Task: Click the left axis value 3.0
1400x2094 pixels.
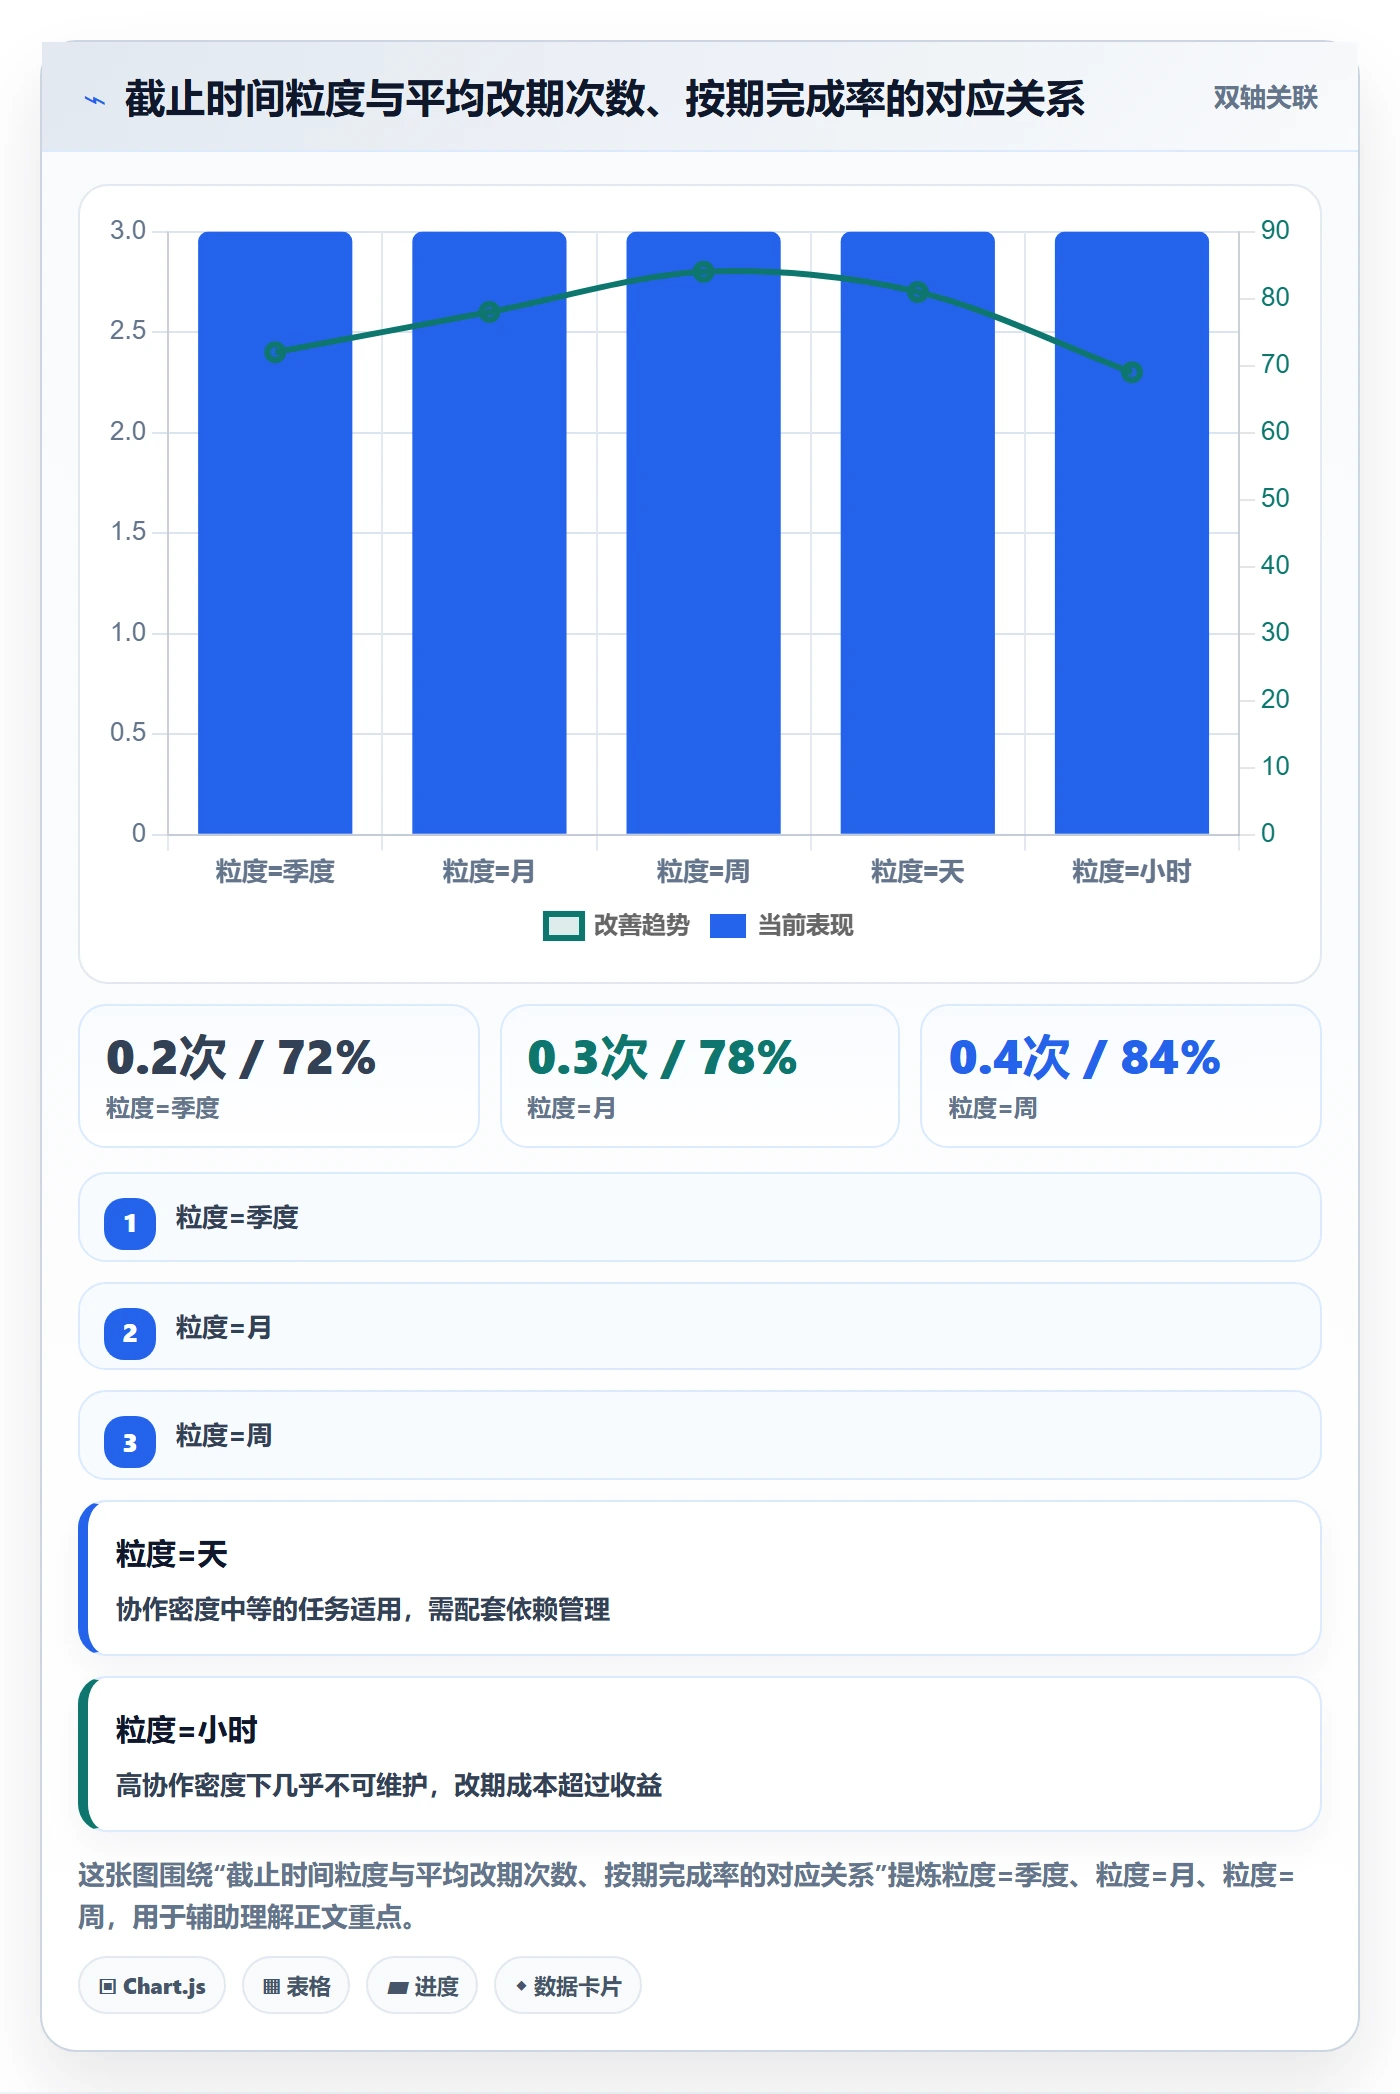Action: [x=128, y=231]
